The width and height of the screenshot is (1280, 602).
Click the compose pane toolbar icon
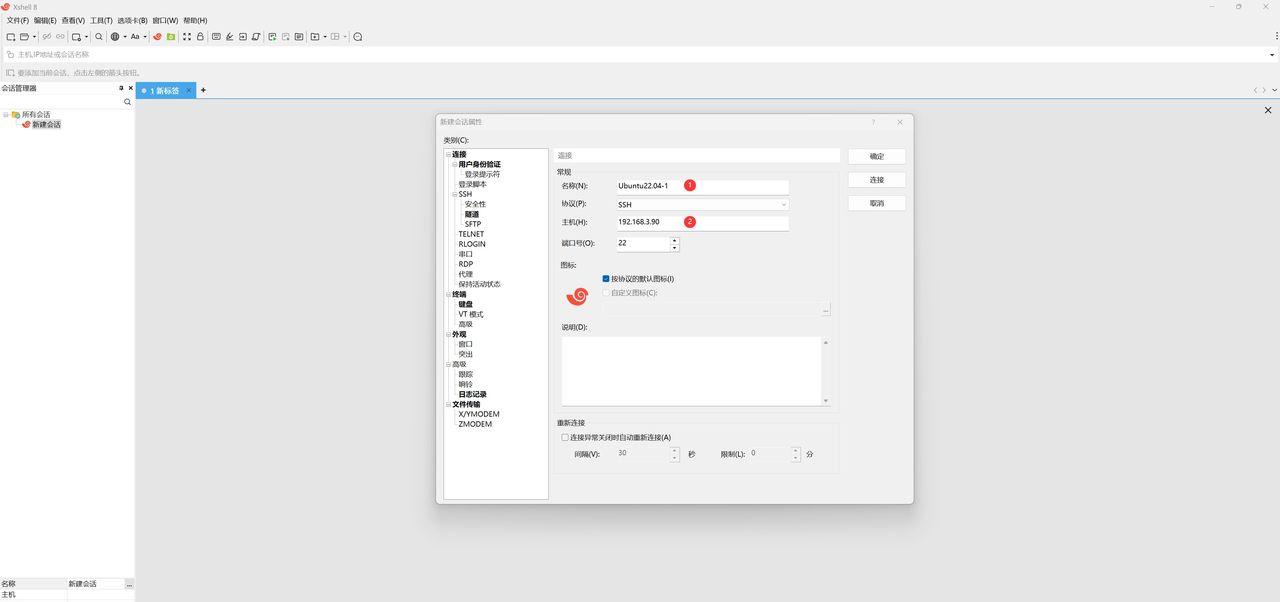pos(299,37)
